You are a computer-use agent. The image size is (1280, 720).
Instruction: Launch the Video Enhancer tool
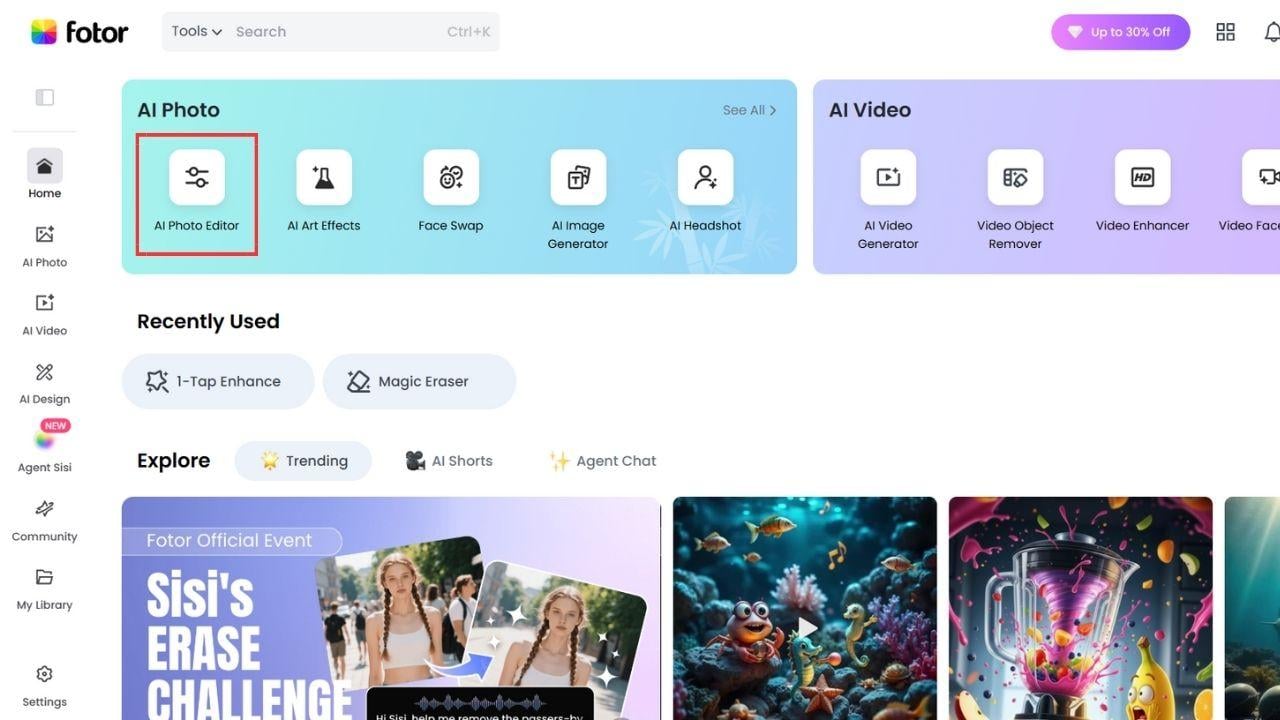(x=1142, y=193)
